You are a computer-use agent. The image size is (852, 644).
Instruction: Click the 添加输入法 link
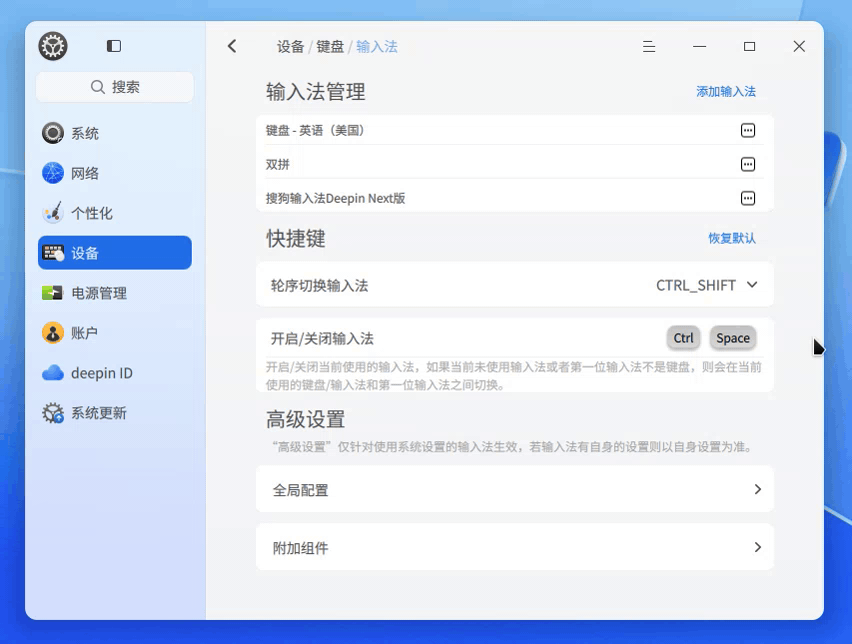tap(726, 91)
